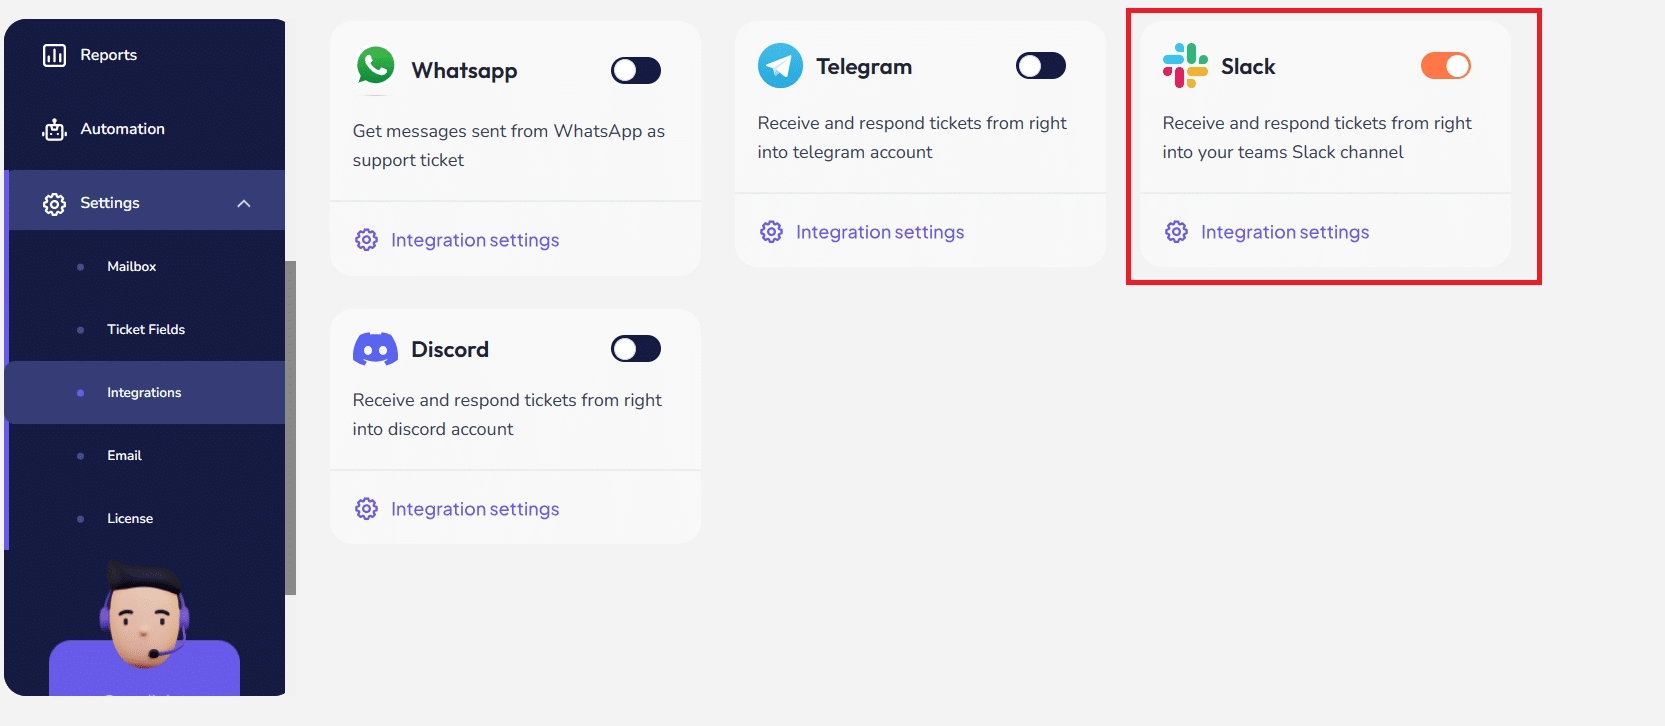Turn on the Telegram integration switch
This screenshot has height=726, width=1665.
point(1041,66)
